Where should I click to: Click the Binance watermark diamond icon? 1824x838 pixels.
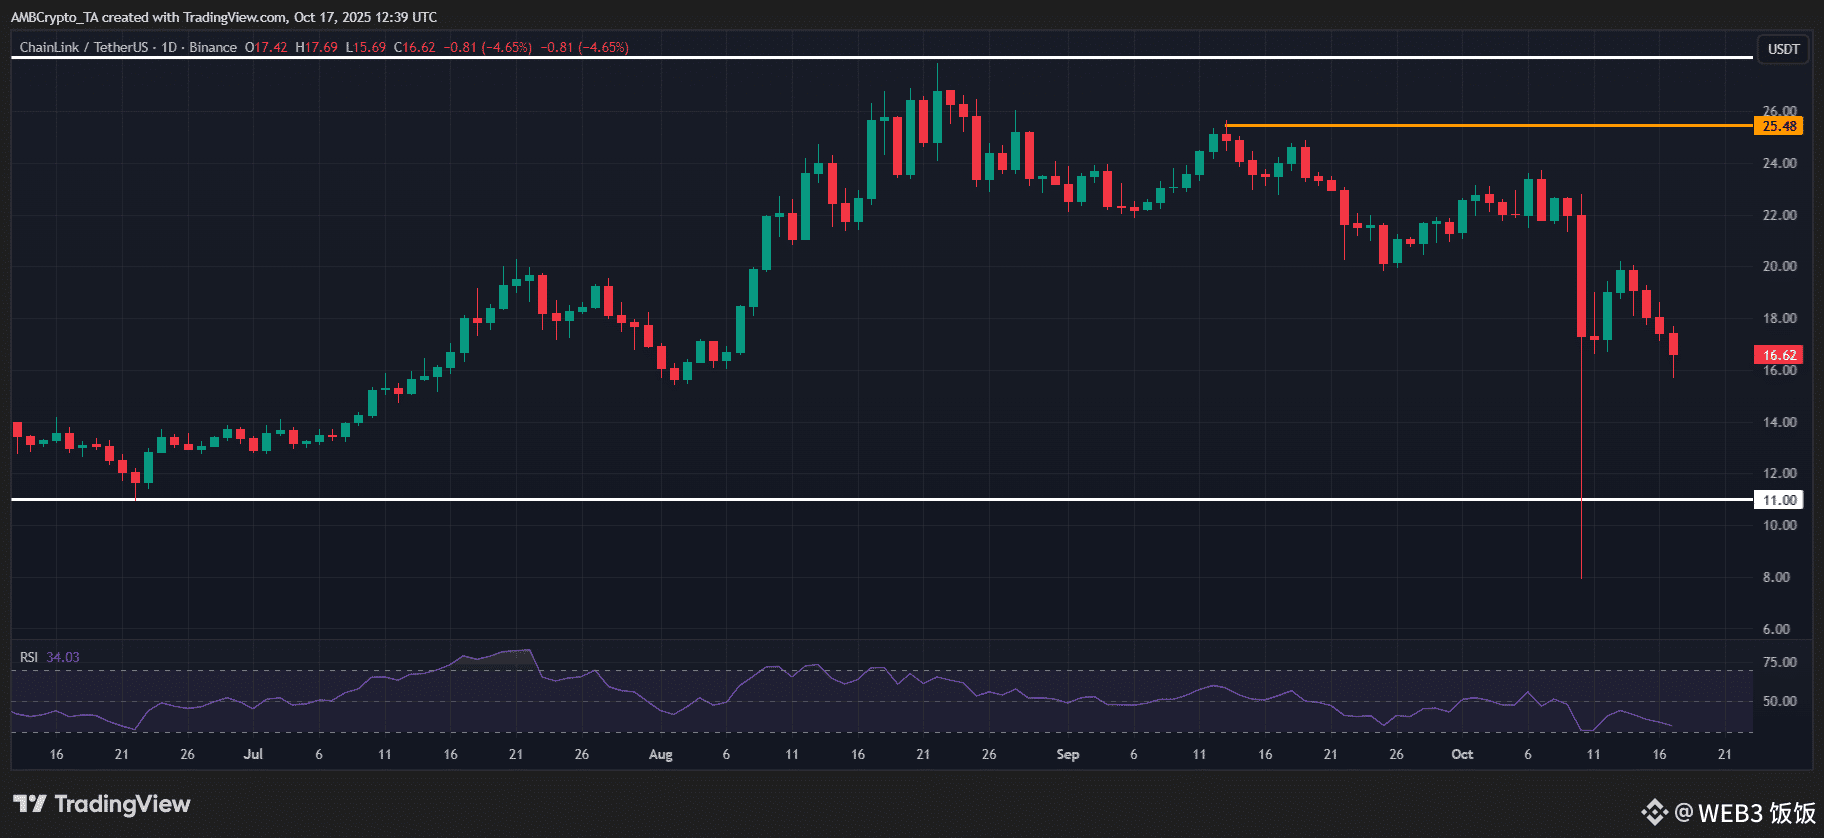[x=1655, y=812]
